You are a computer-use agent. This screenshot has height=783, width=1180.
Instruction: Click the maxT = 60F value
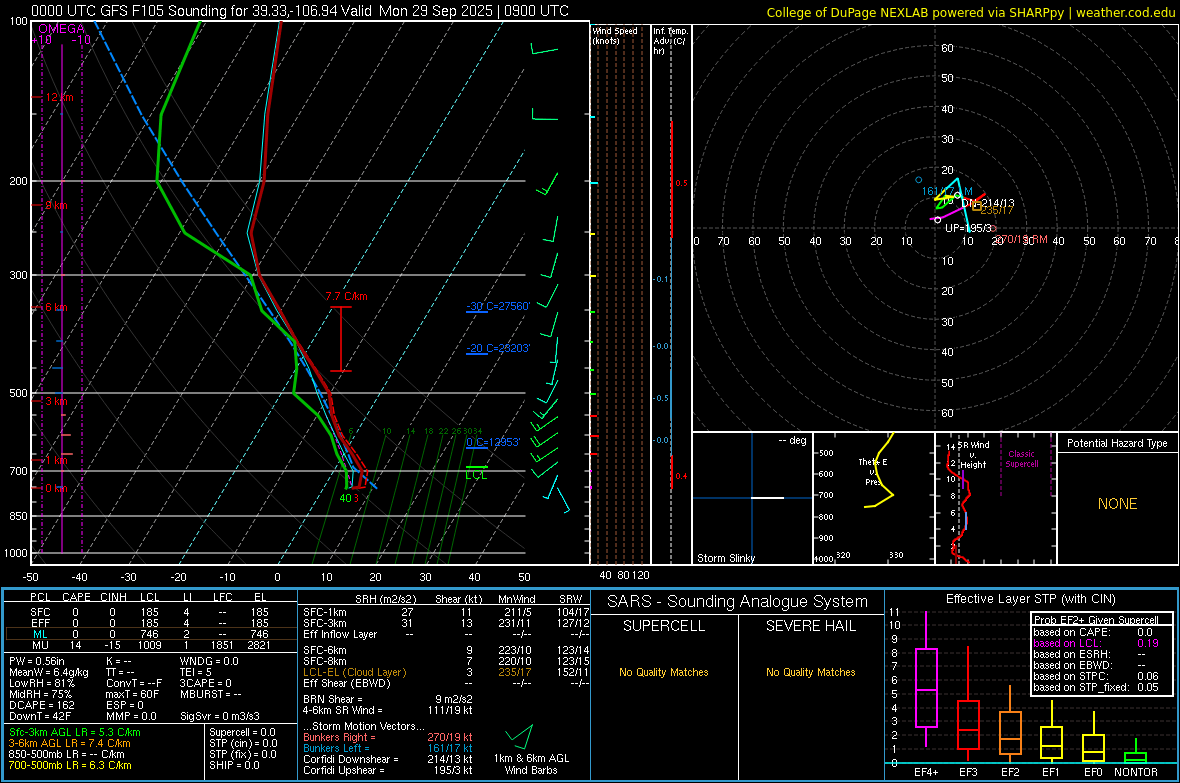[132, 694]
